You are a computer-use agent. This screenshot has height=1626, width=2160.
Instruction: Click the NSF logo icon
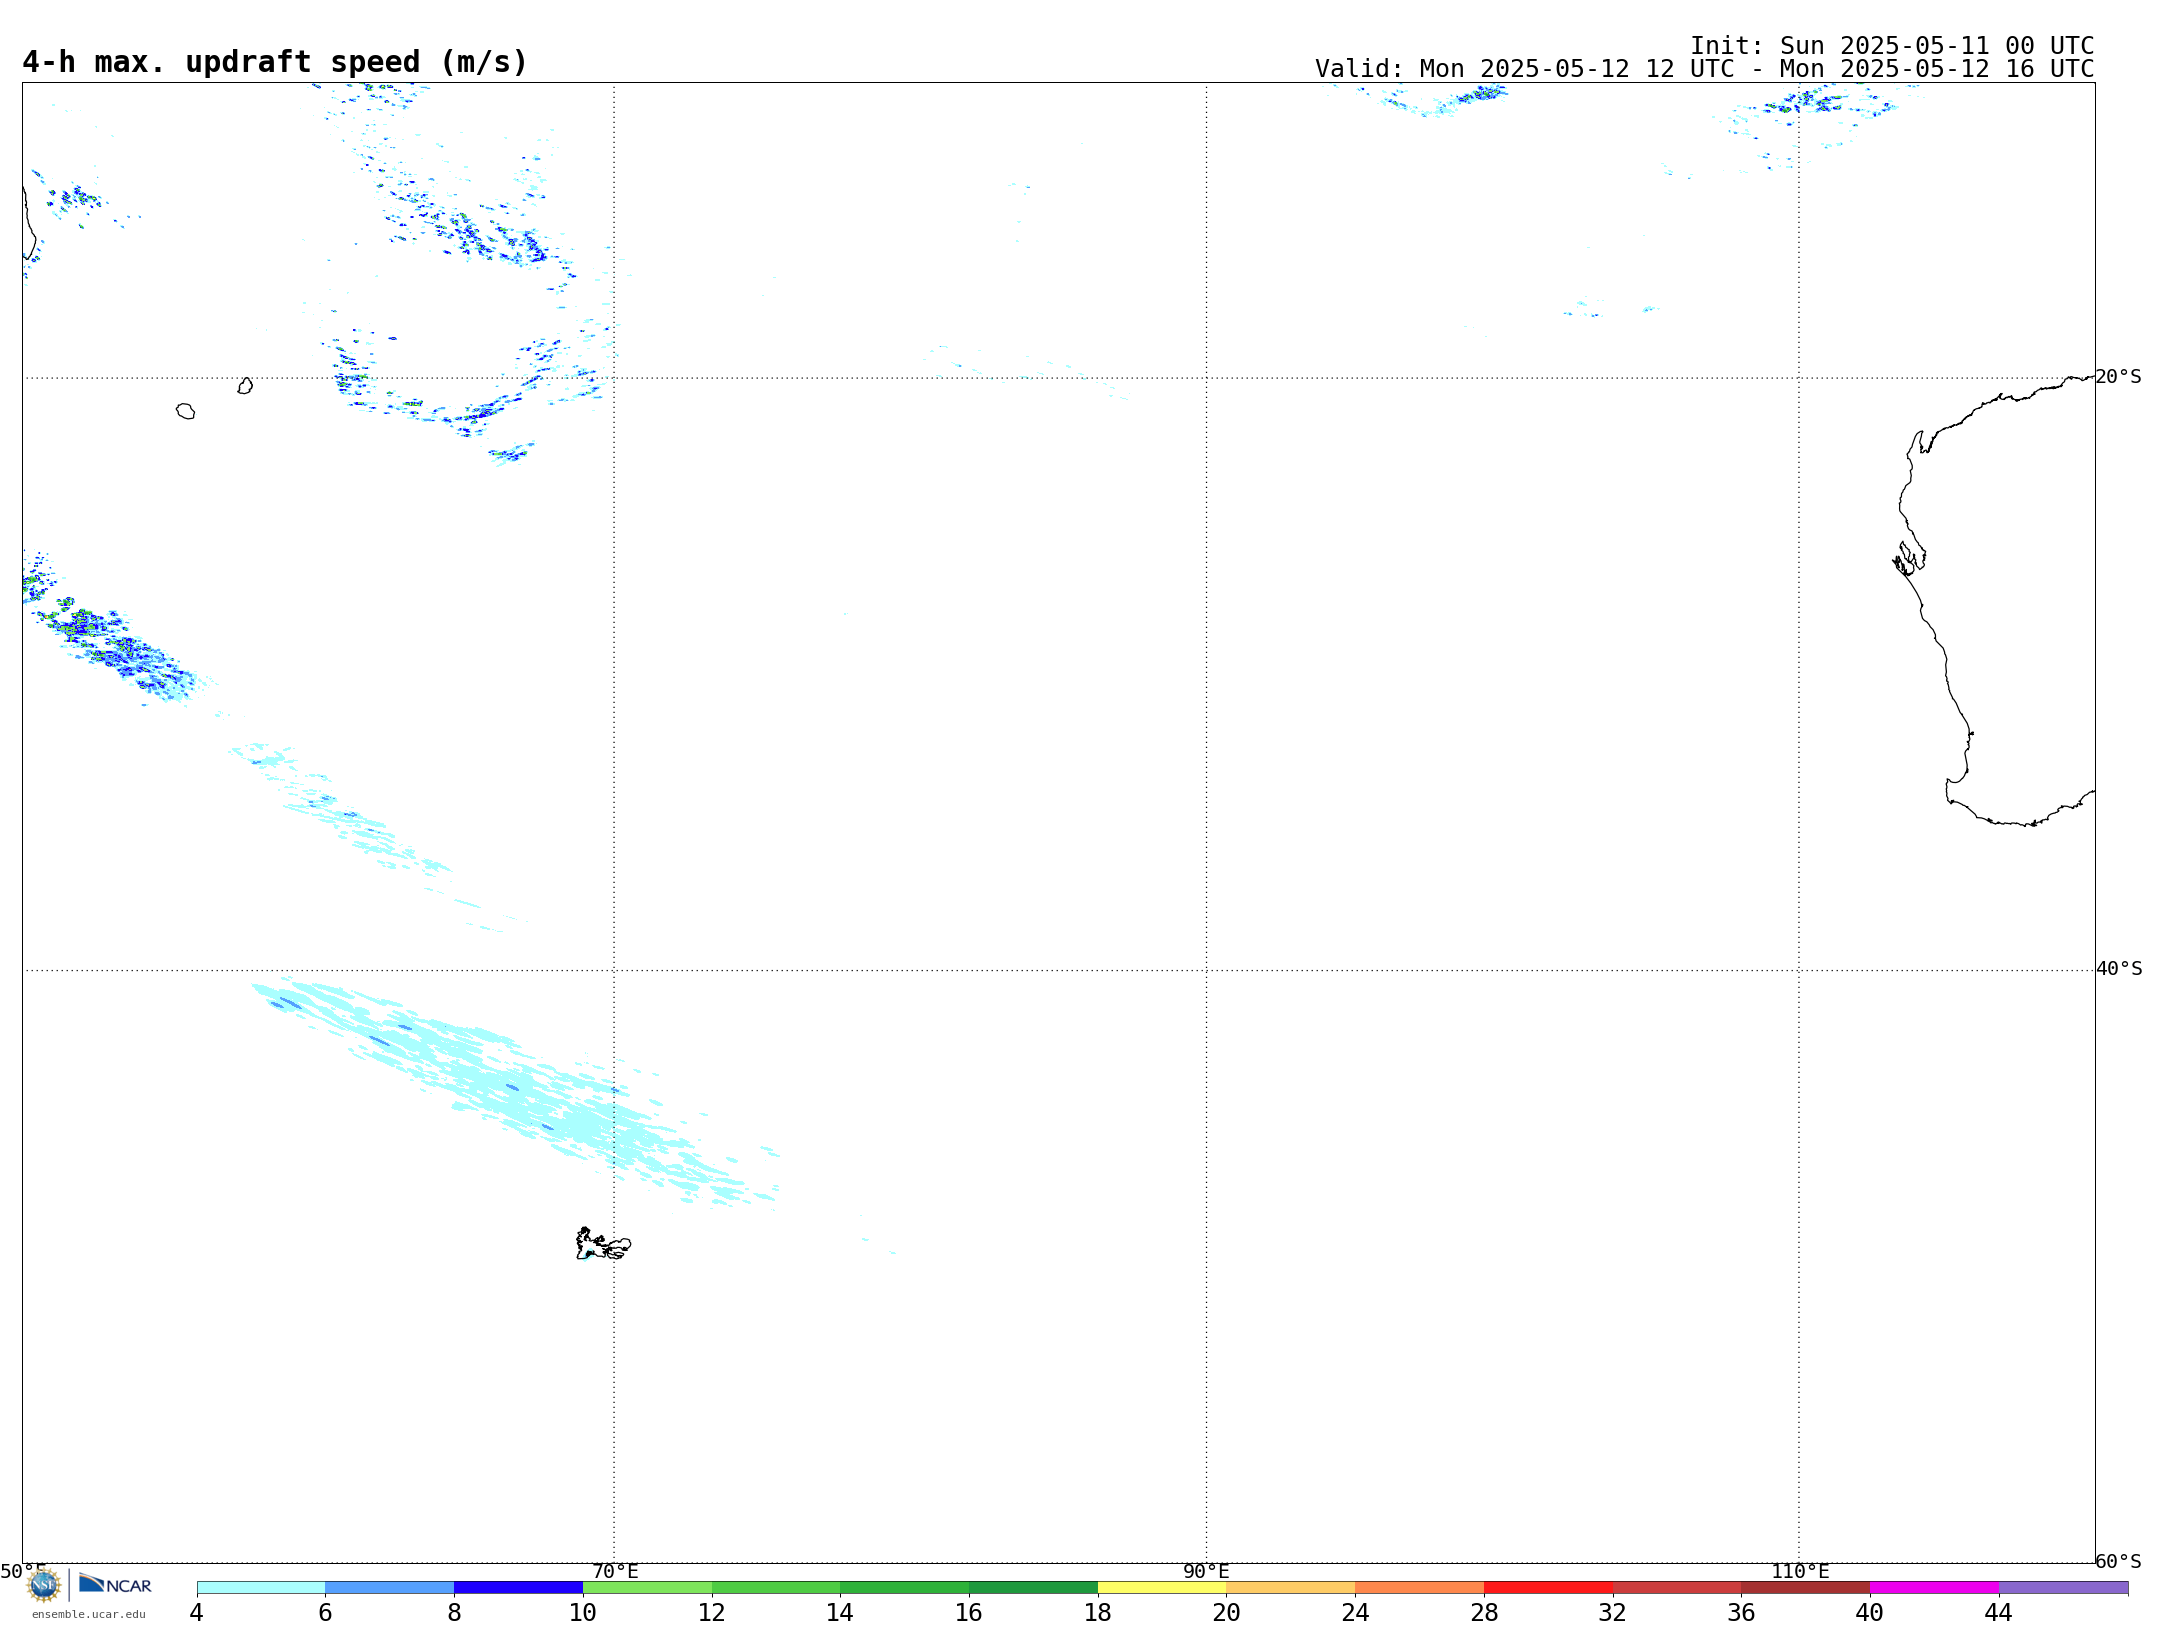coord(44,1585)
